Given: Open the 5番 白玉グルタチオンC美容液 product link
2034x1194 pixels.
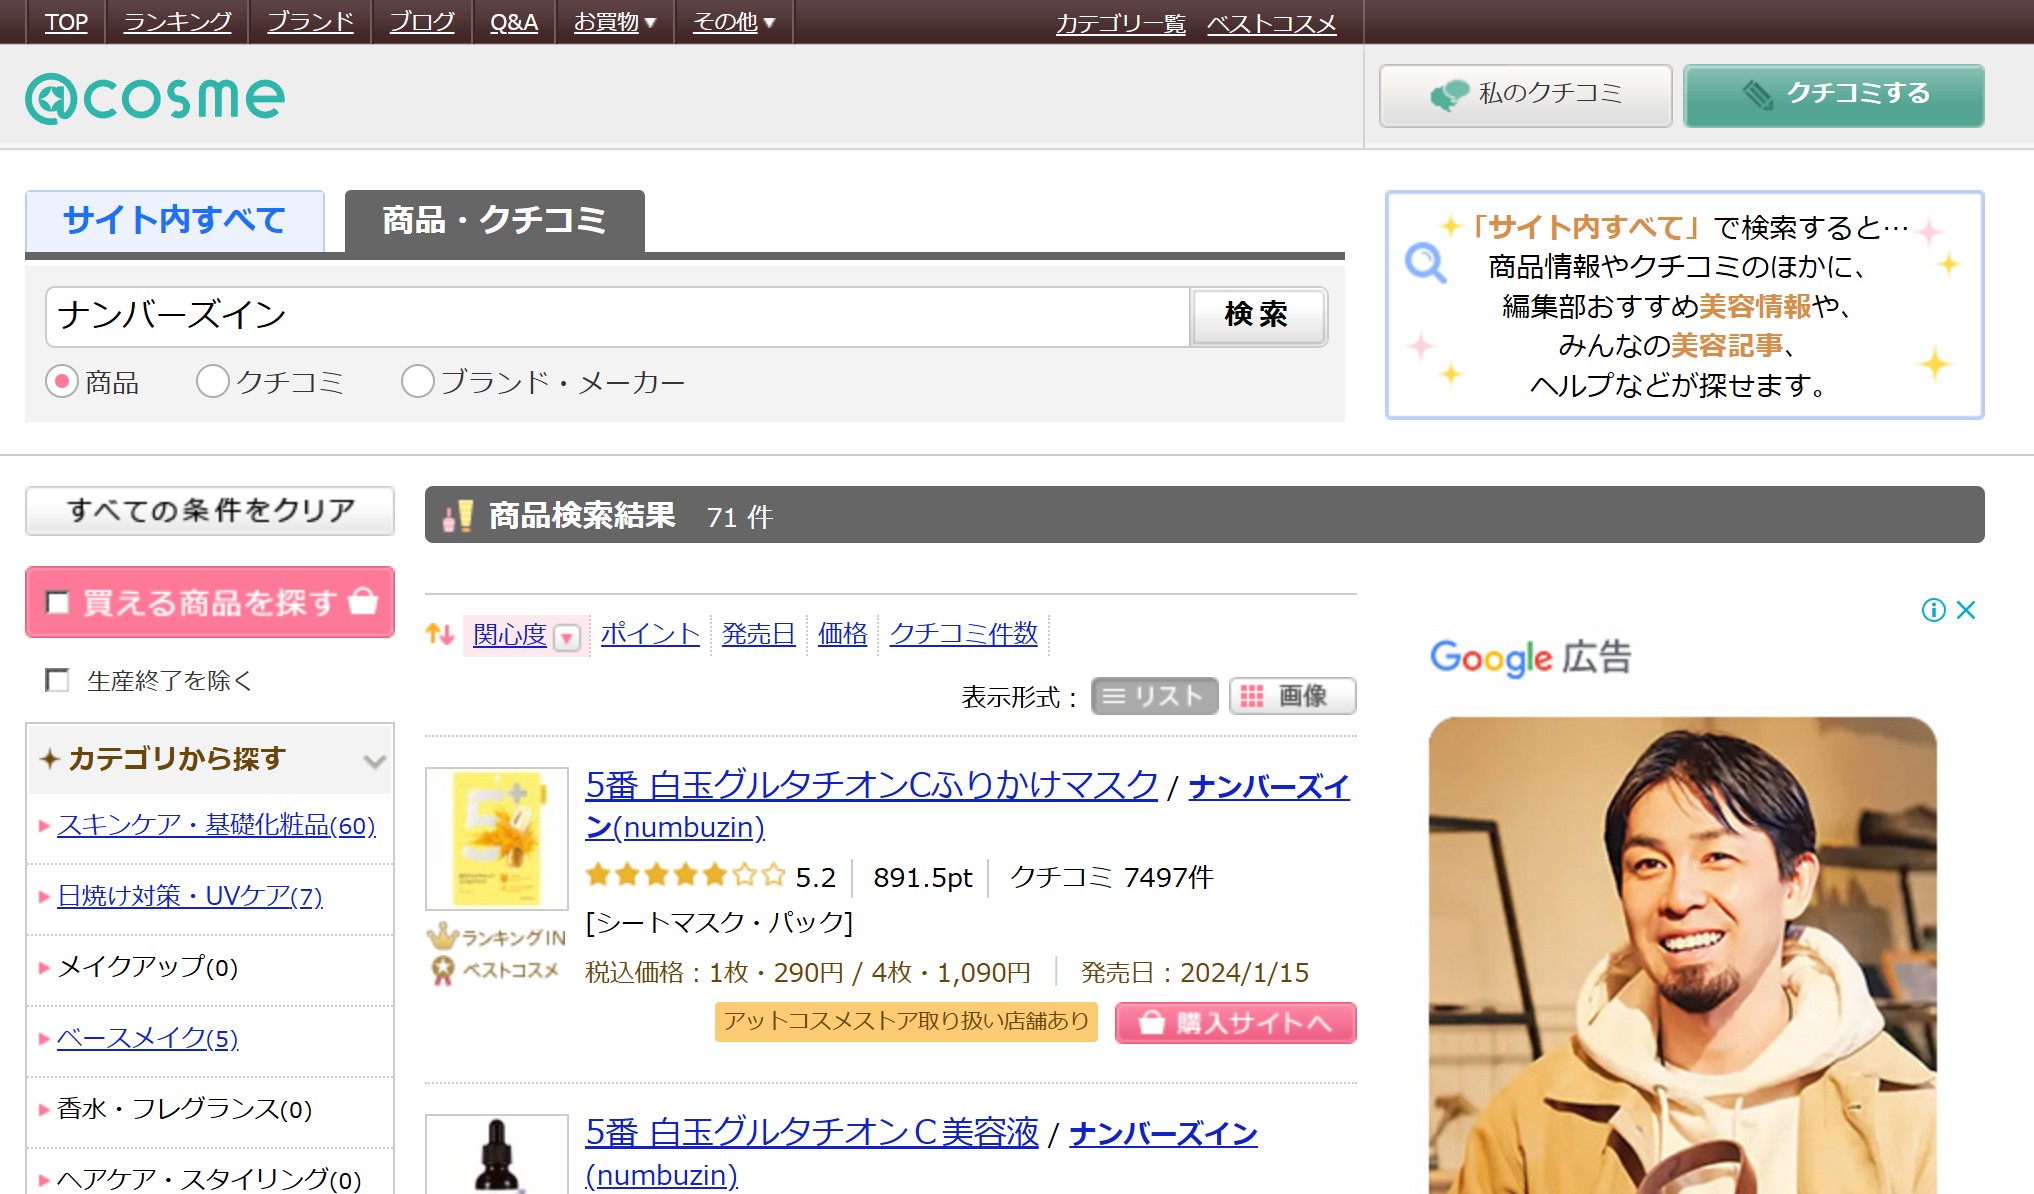Looking at the screenshot, I should coord(812,1132).
